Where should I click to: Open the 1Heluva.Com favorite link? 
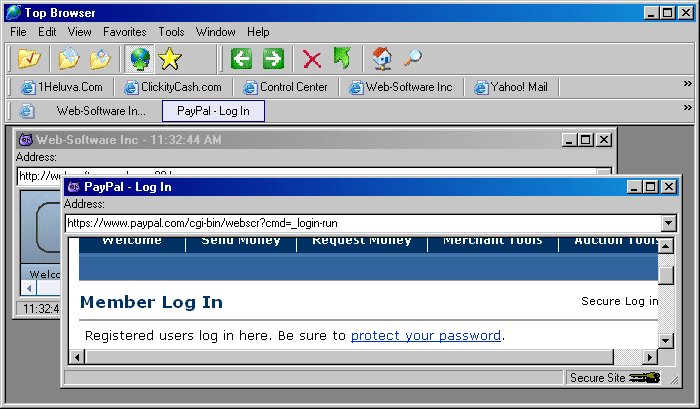click(x=62, y=87)
